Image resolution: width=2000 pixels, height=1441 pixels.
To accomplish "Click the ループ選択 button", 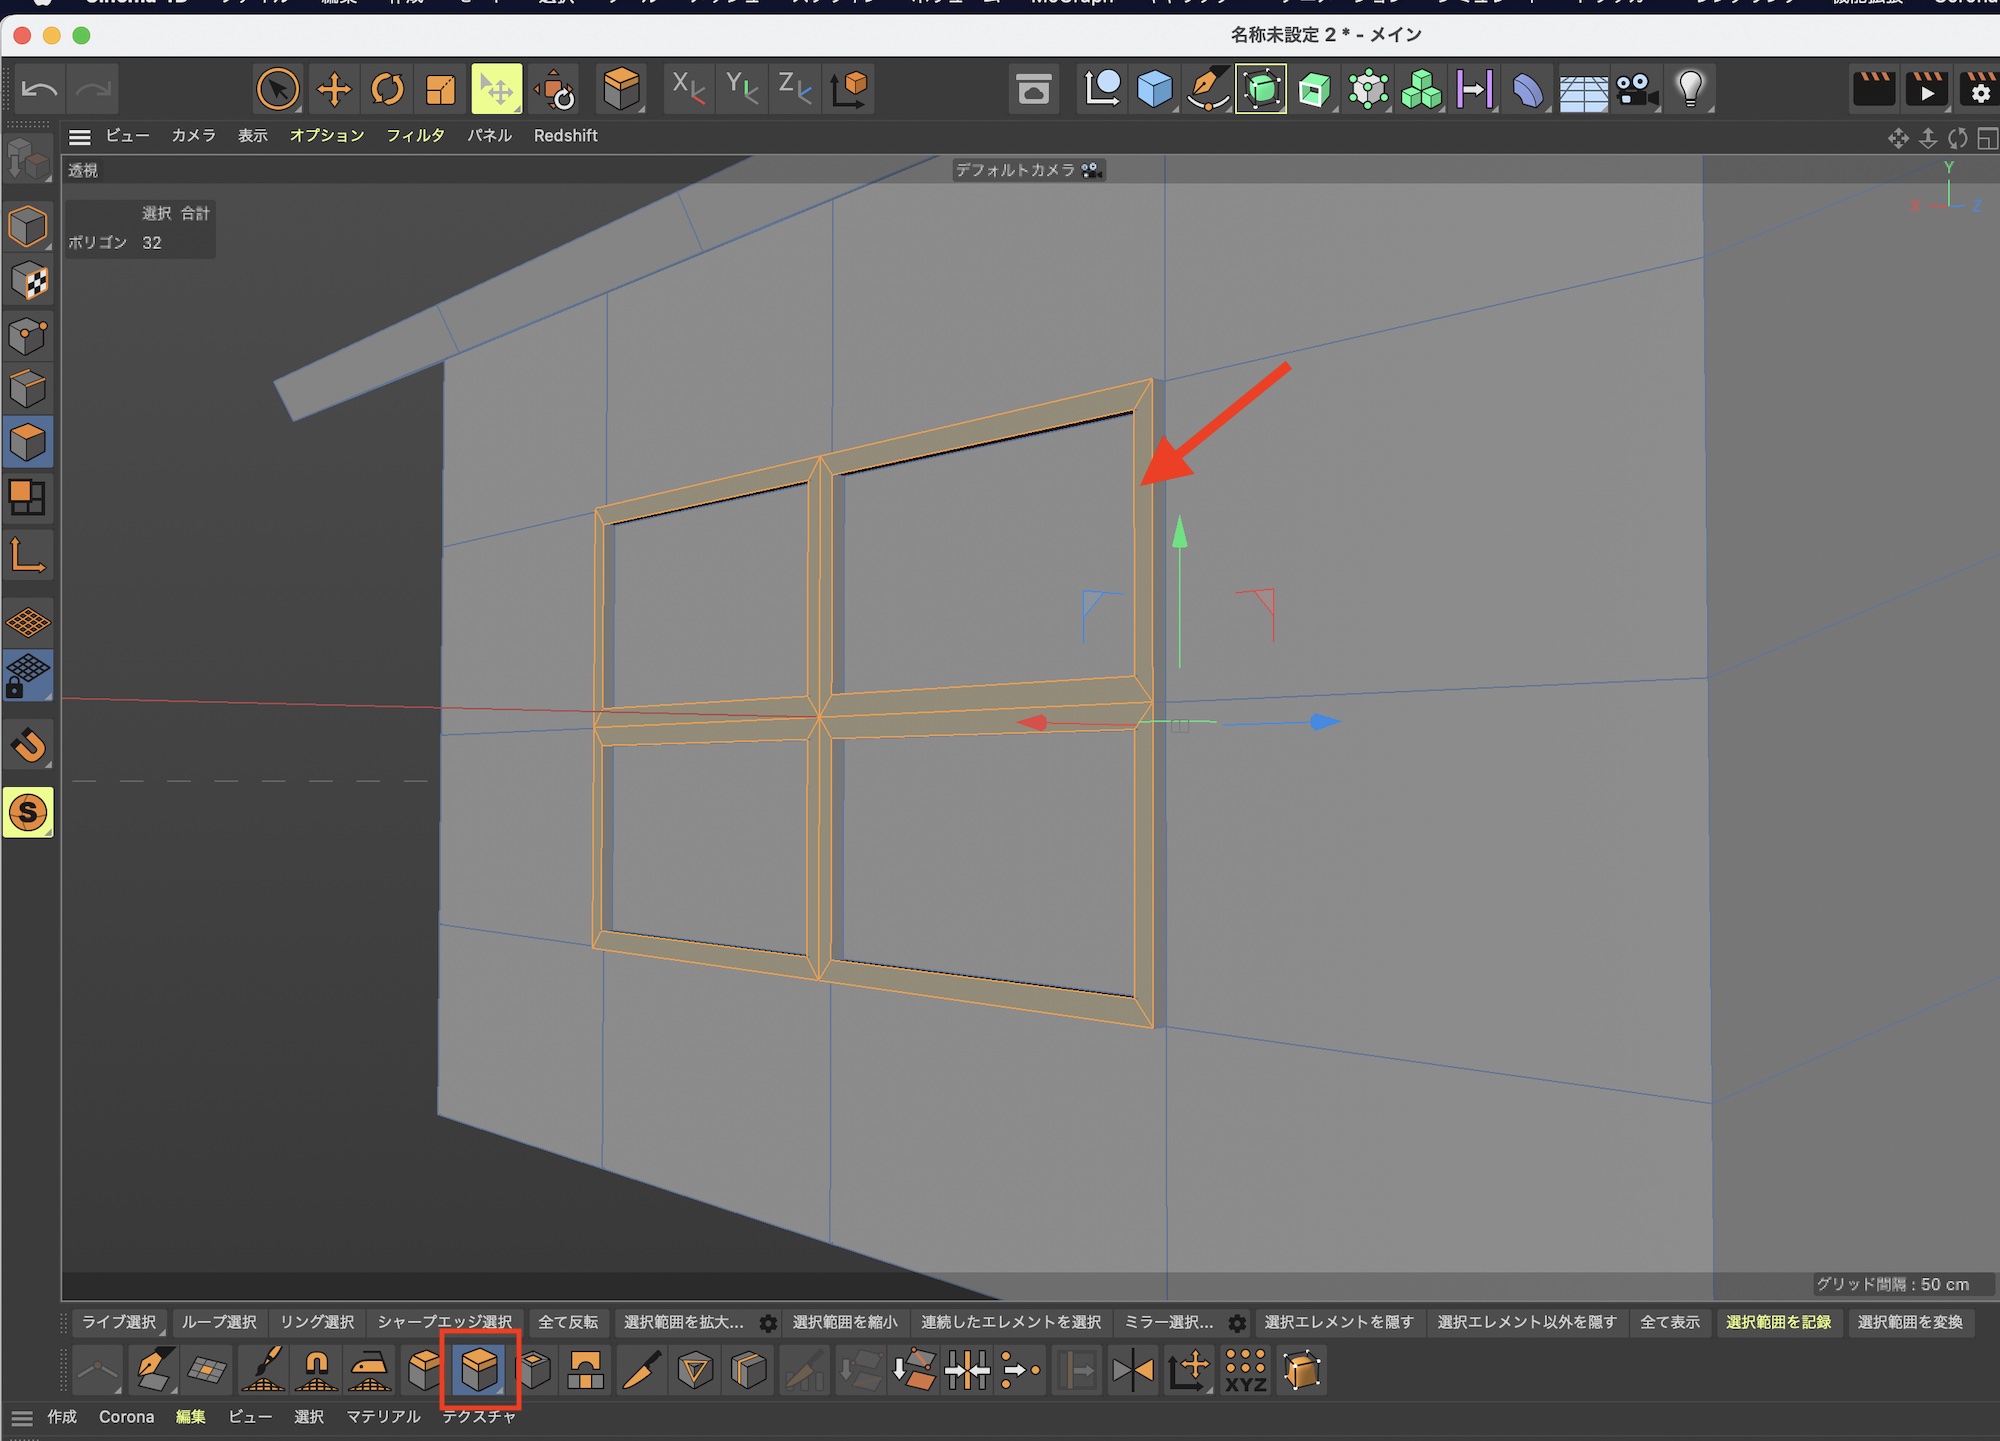I will (219, 1322).
